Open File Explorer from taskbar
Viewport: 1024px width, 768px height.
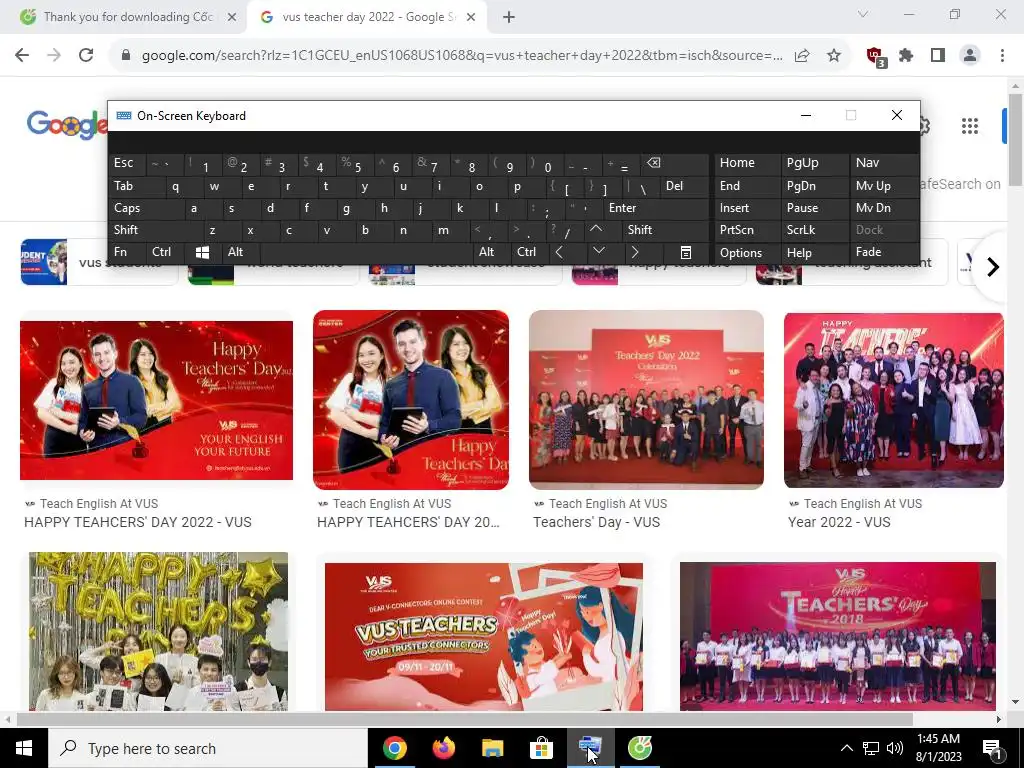[492, 748]
